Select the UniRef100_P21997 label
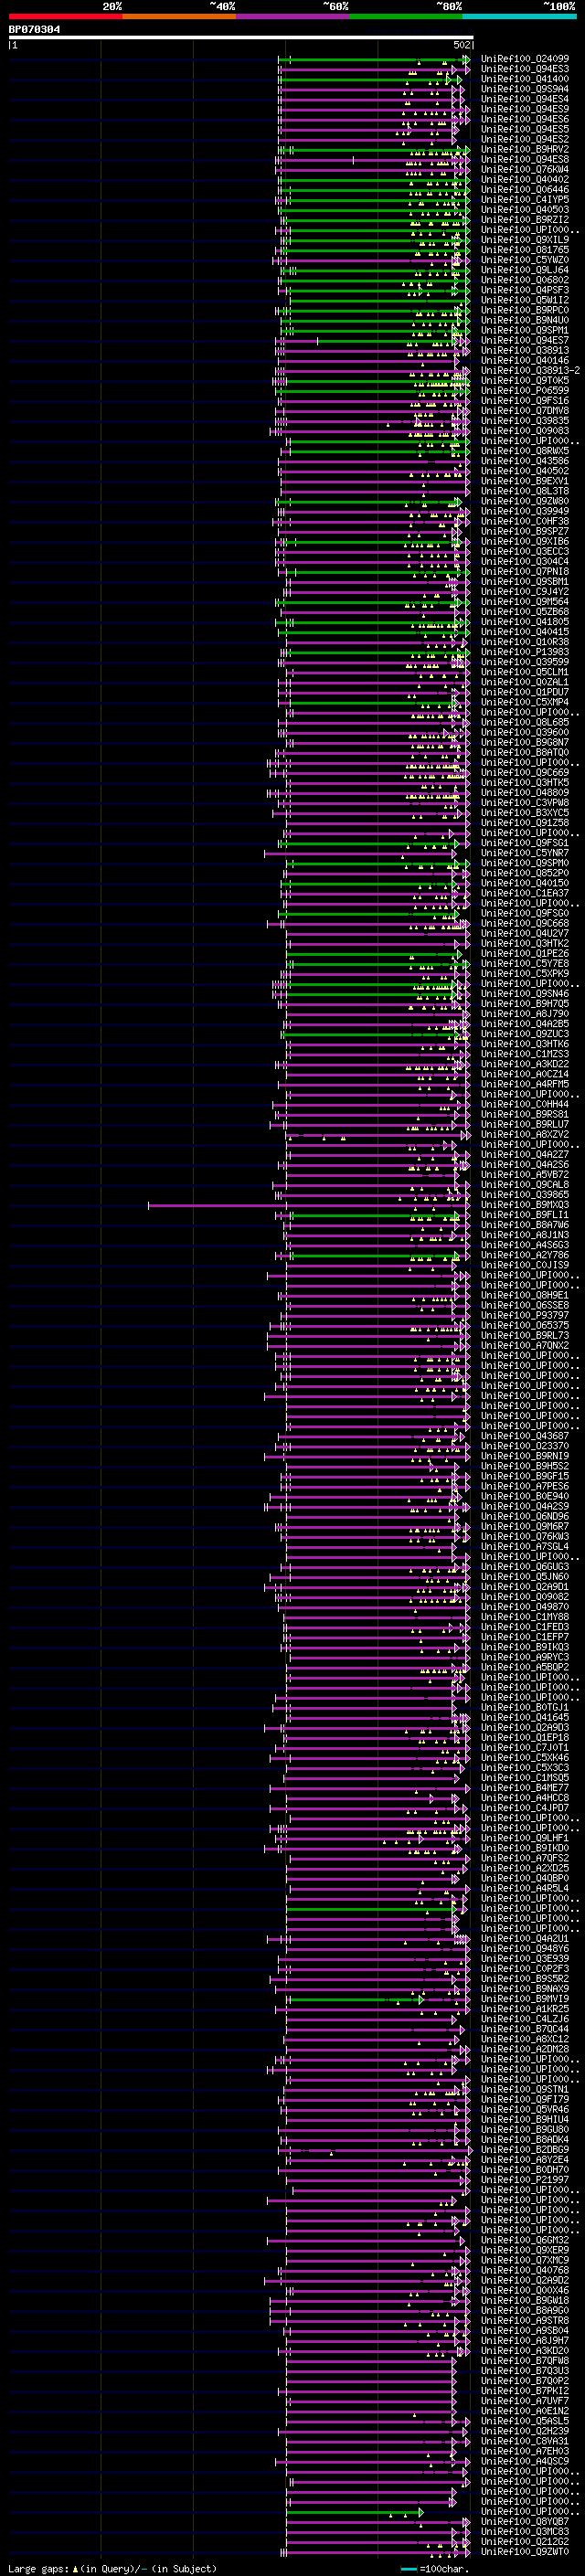585x2576 pixels. click(x=525, y=2180)
